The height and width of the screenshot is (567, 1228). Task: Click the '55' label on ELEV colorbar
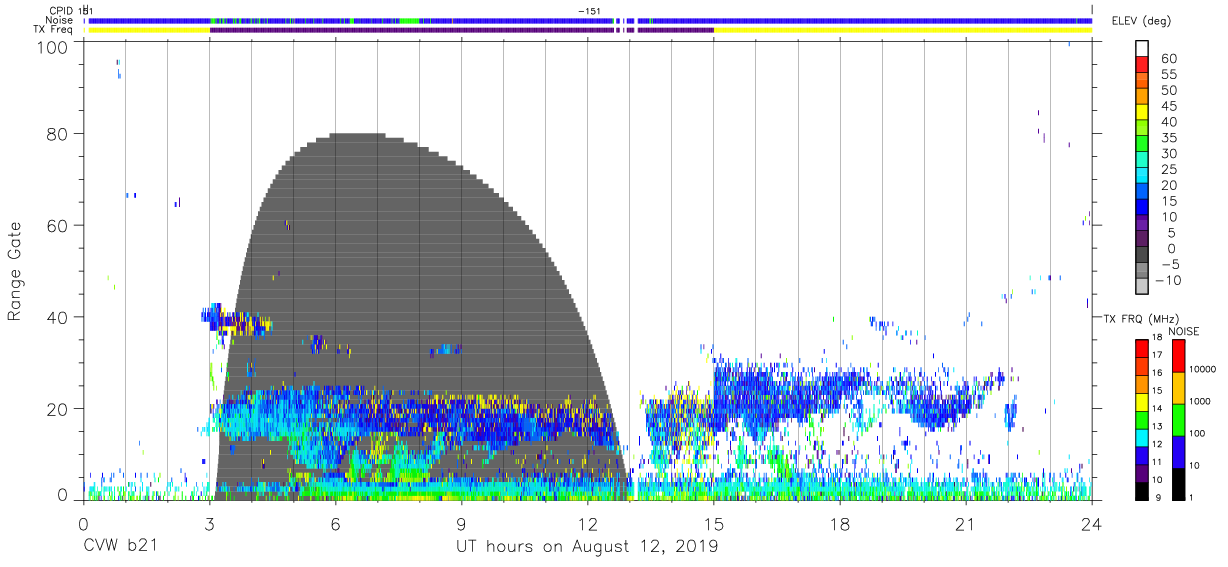click(x=1169, y=74)
